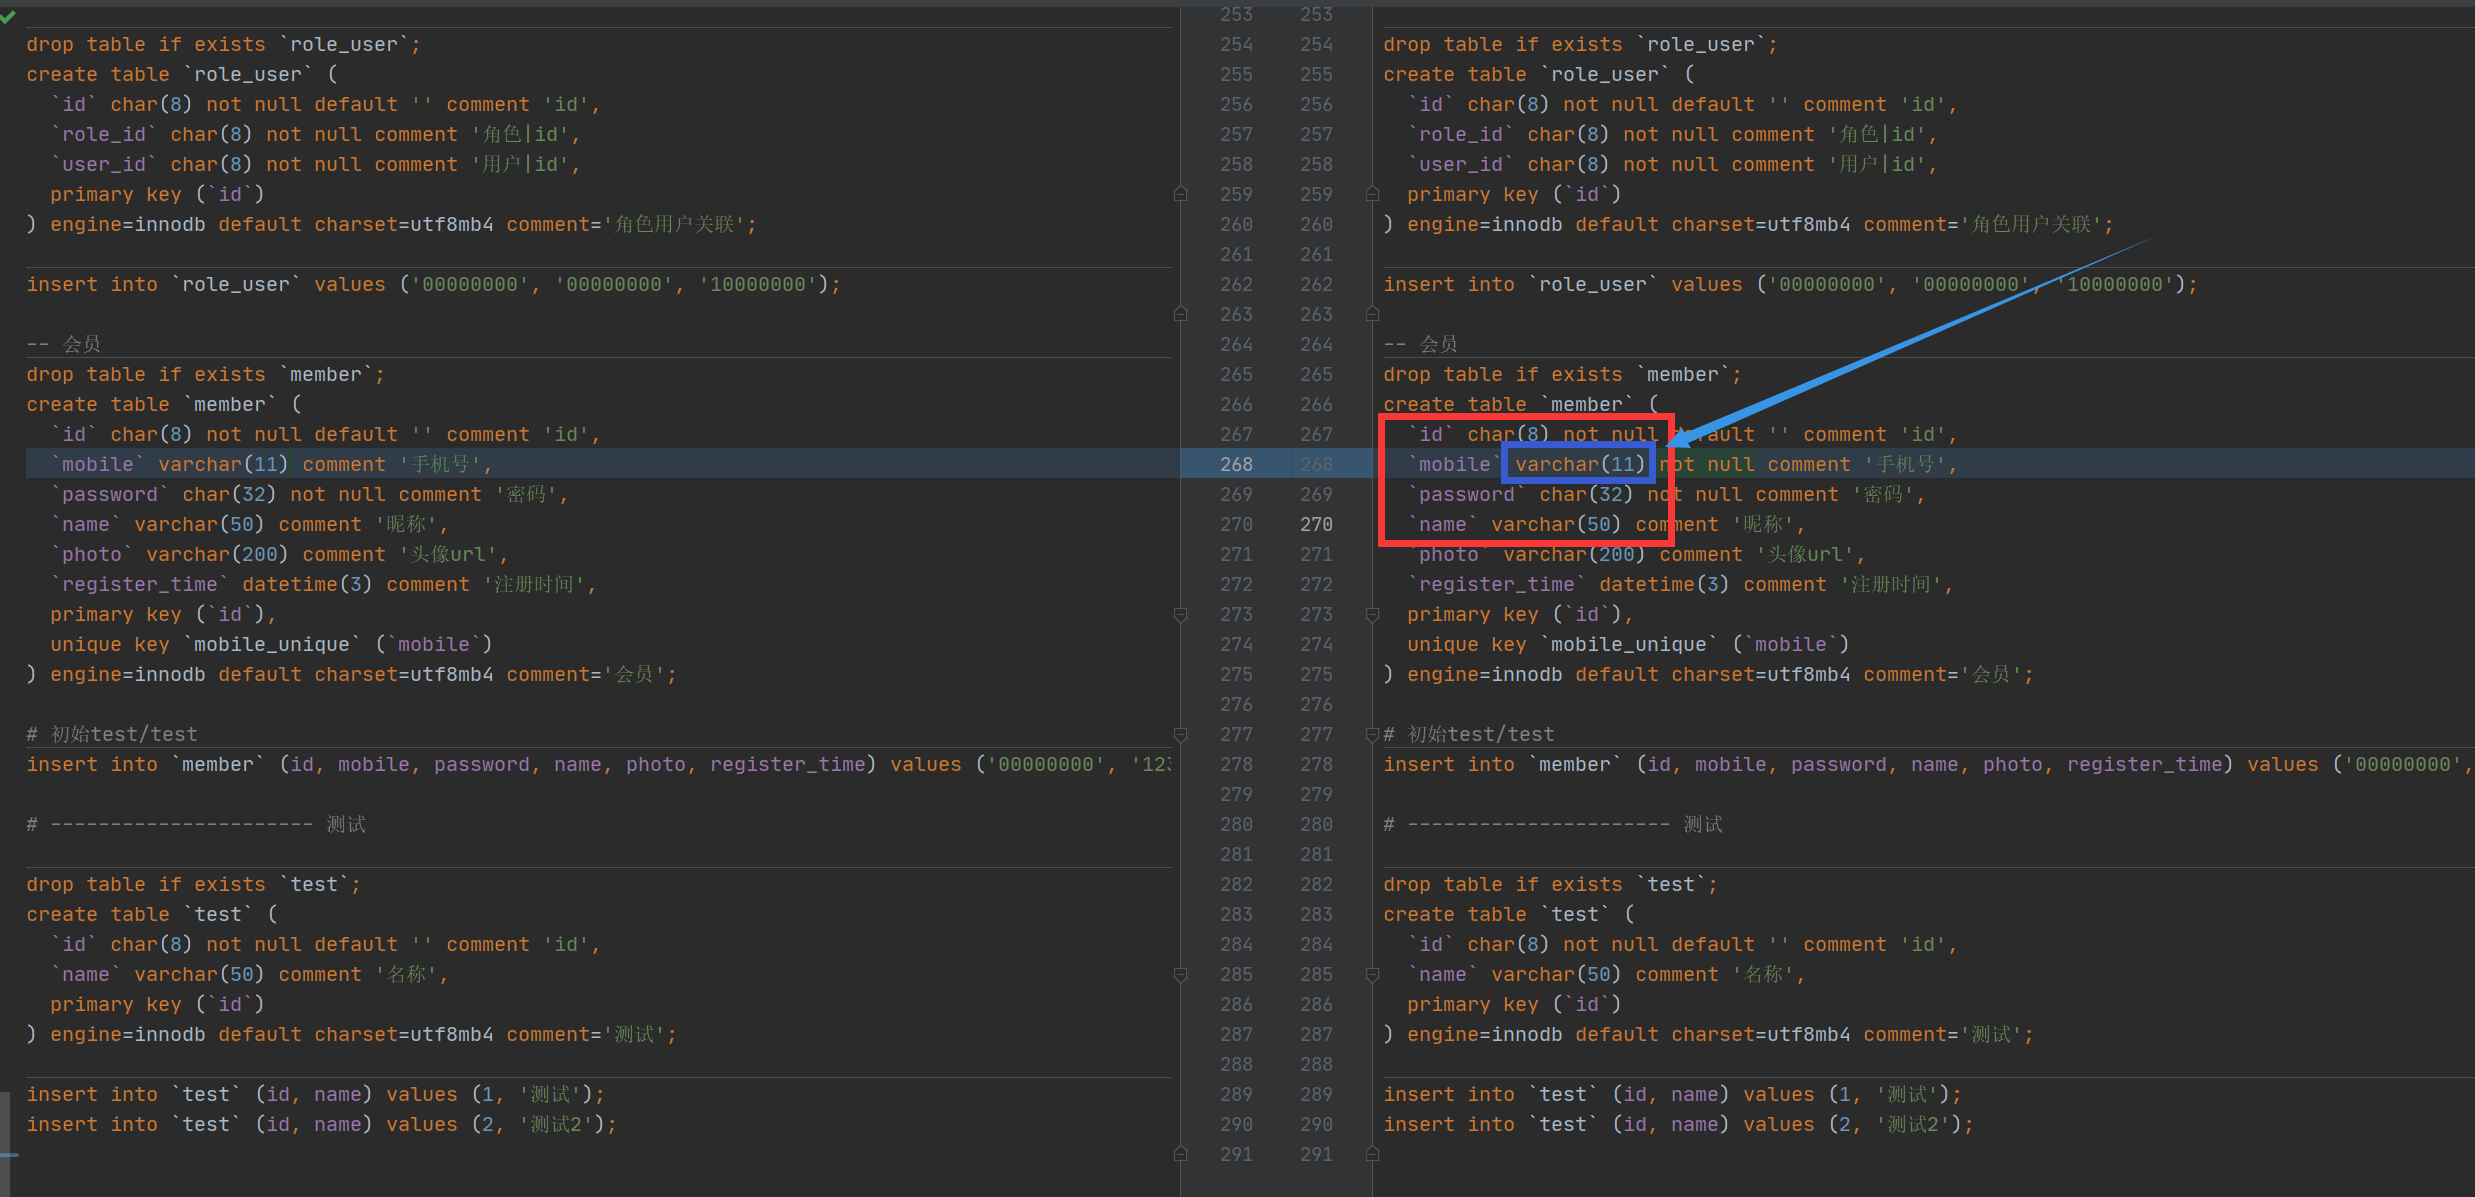Click line number 289 in the right number column

[1316, 1094]
